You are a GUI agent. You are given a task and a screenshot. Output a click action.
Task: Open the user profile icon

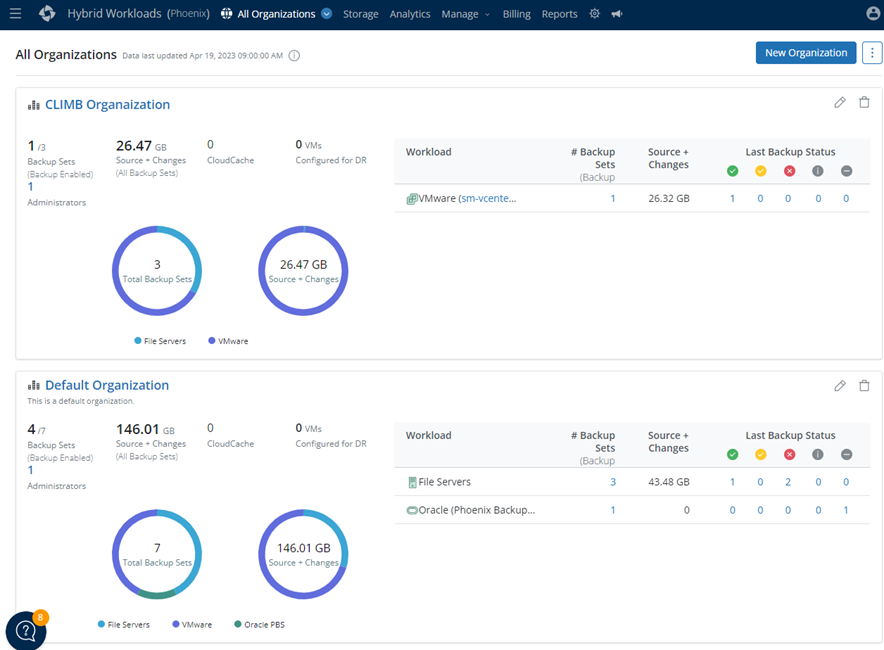[873, 14]
